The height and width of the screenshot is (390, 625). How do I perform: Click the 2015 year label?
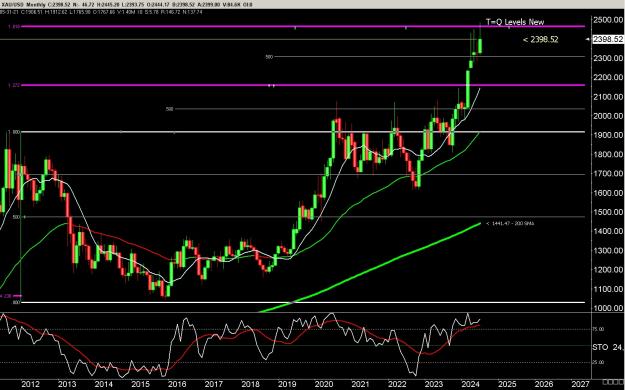click(x=140, y=384)
